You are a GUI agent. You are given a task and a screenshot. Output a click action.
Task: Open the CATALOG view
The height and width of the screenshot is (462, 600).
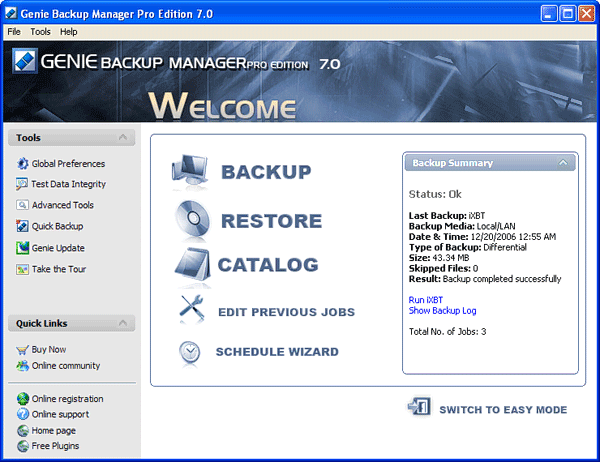point(268,264)
